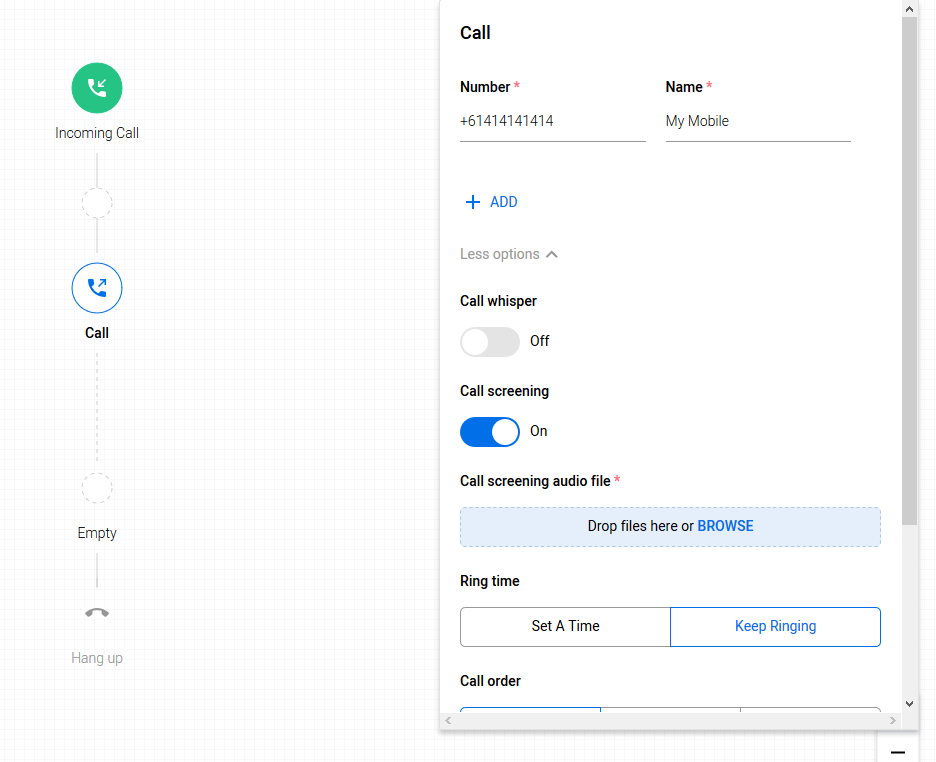Image resolution: width=936 pixels, height=762 pixels.
Task: Choose Set A Time ring option
Action: (x=565, y=626)
